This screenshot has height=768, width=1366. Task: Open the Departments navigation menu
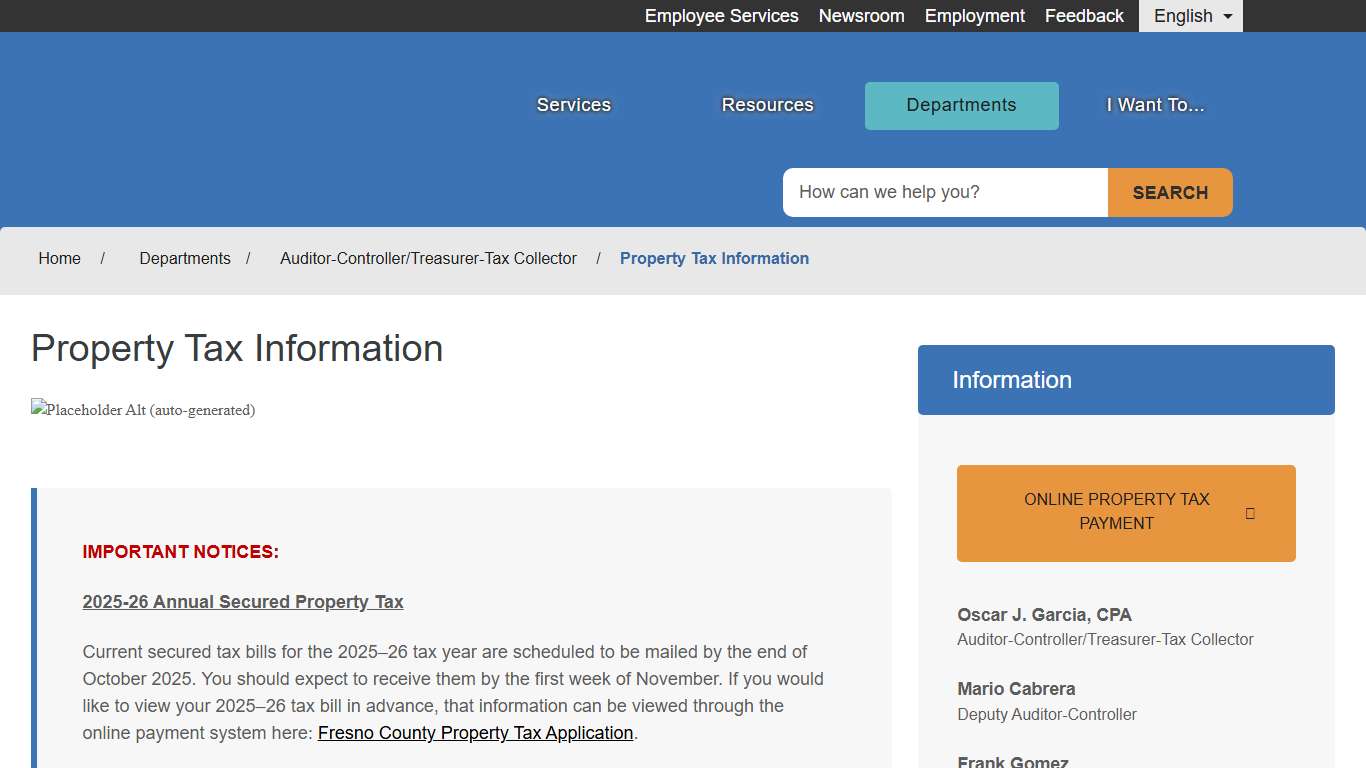(961, 105)
